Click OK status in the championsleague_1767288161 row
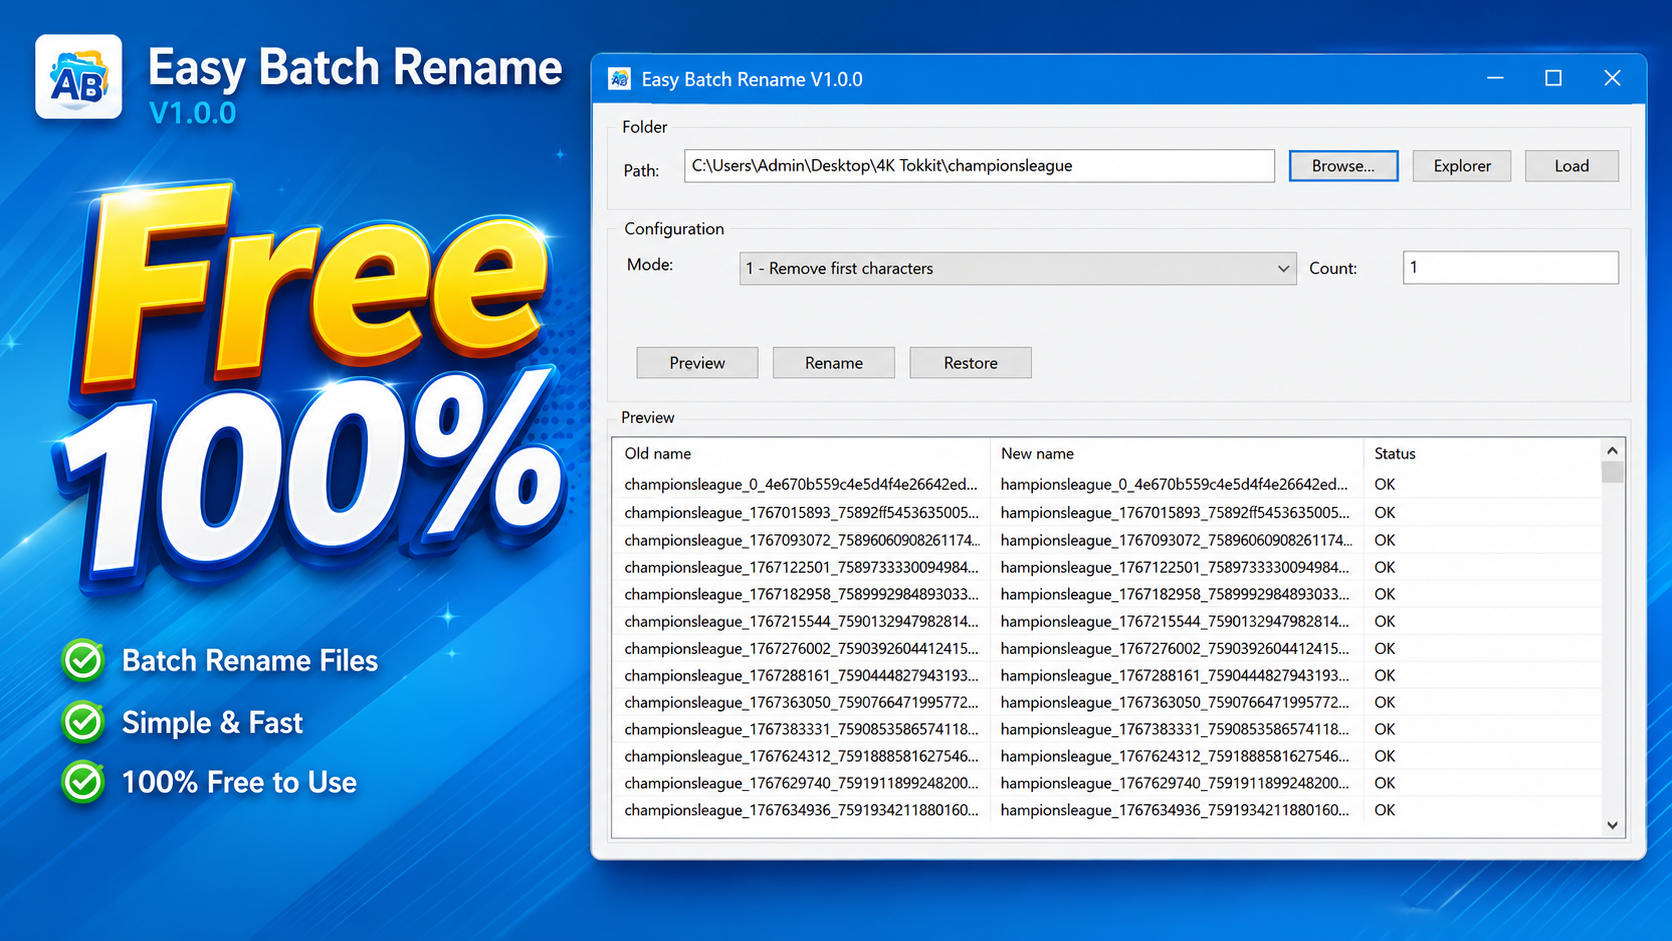 (x=1384, y=675)
